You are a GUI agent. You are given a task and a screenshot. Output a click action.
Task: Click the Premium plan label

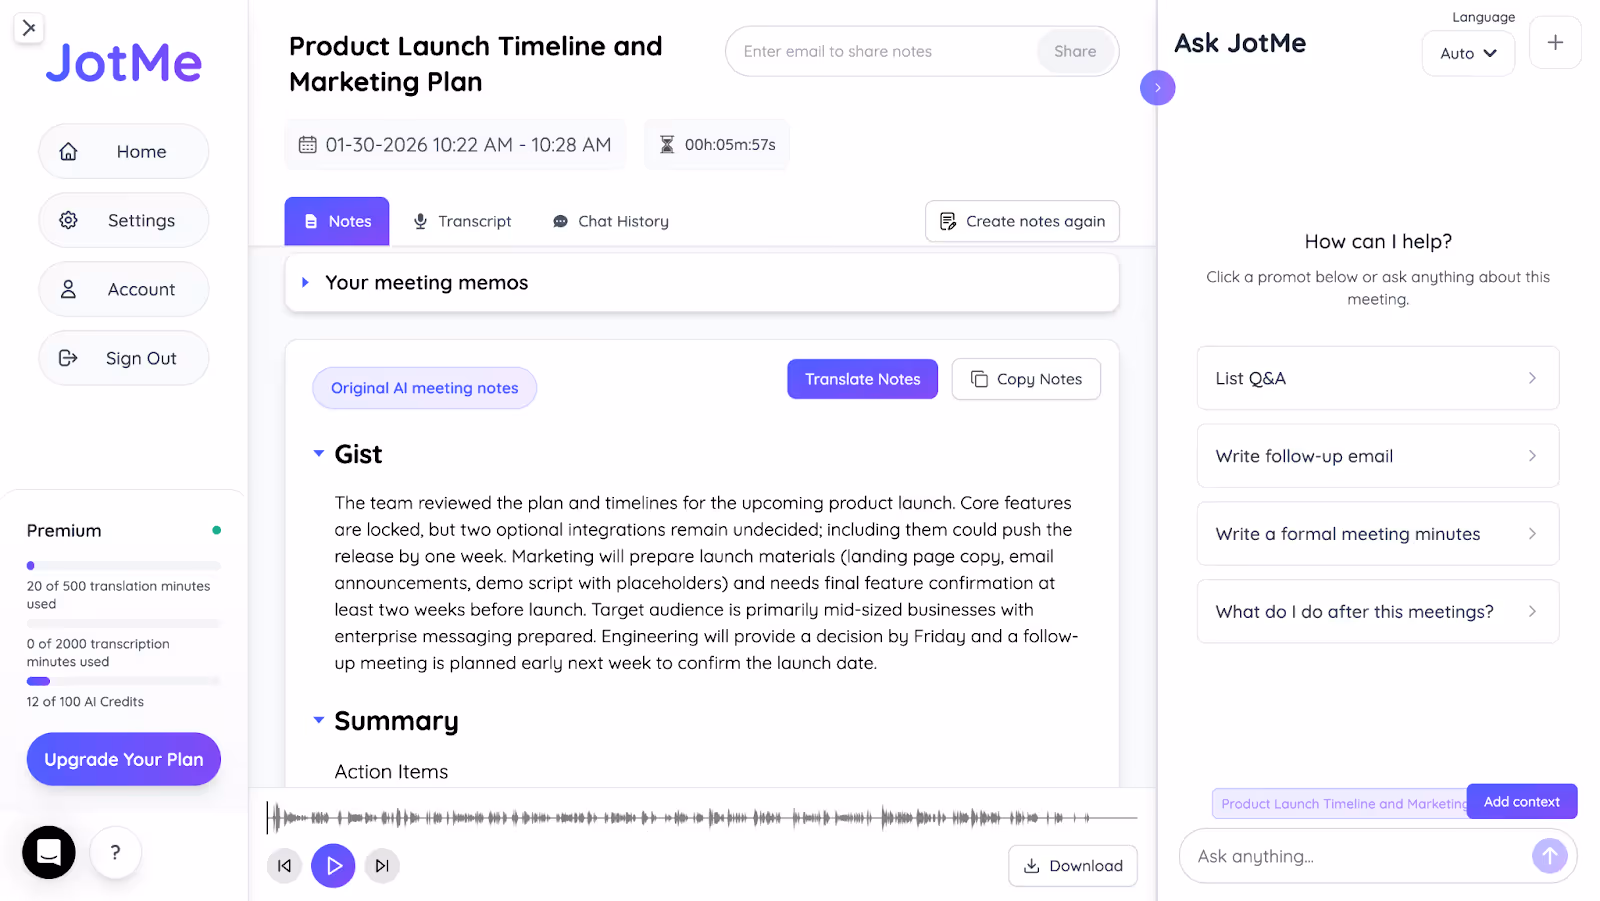click(x=64, y=531)
